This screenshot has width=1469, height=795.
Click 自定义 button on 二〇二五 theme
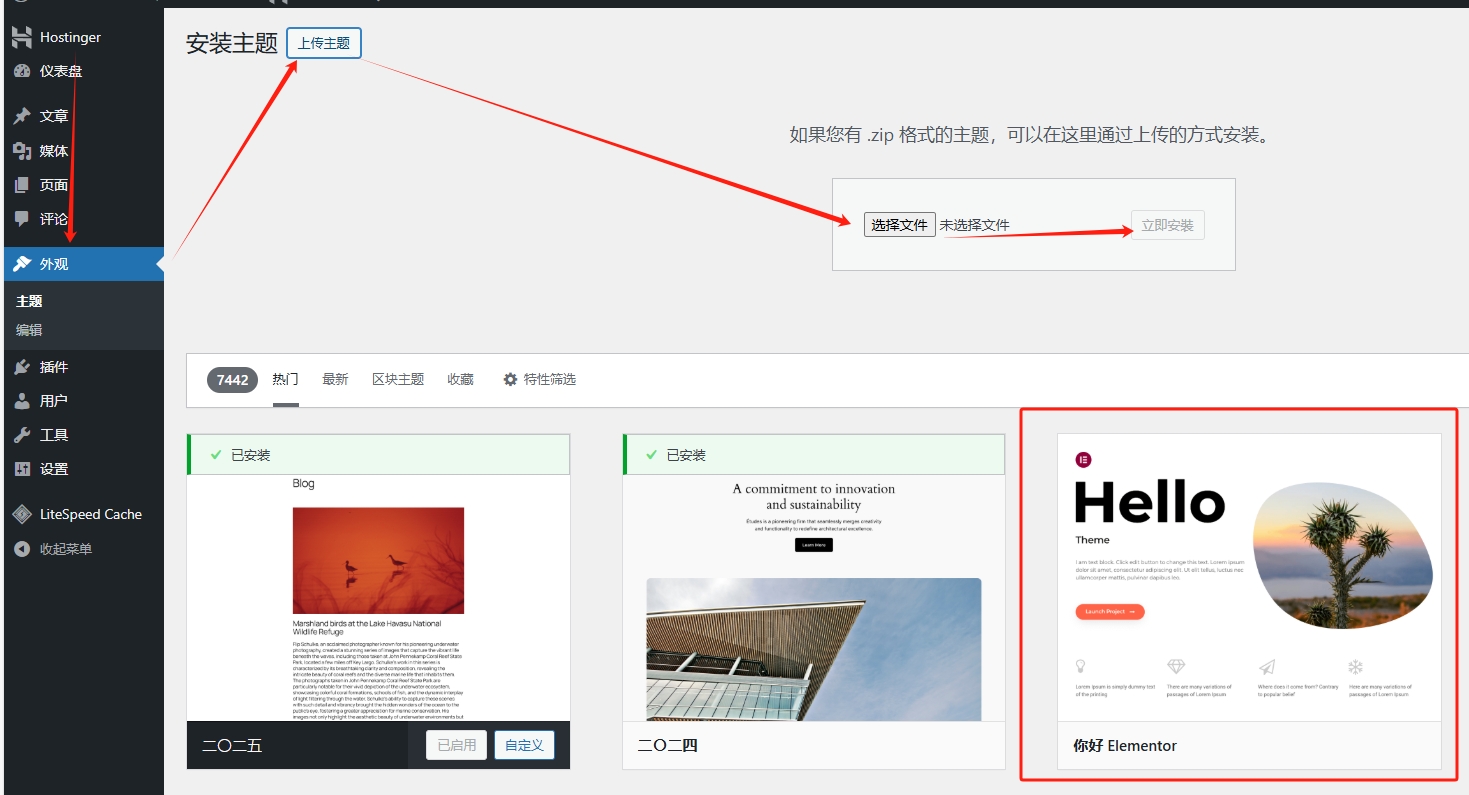tap(524, 745)
